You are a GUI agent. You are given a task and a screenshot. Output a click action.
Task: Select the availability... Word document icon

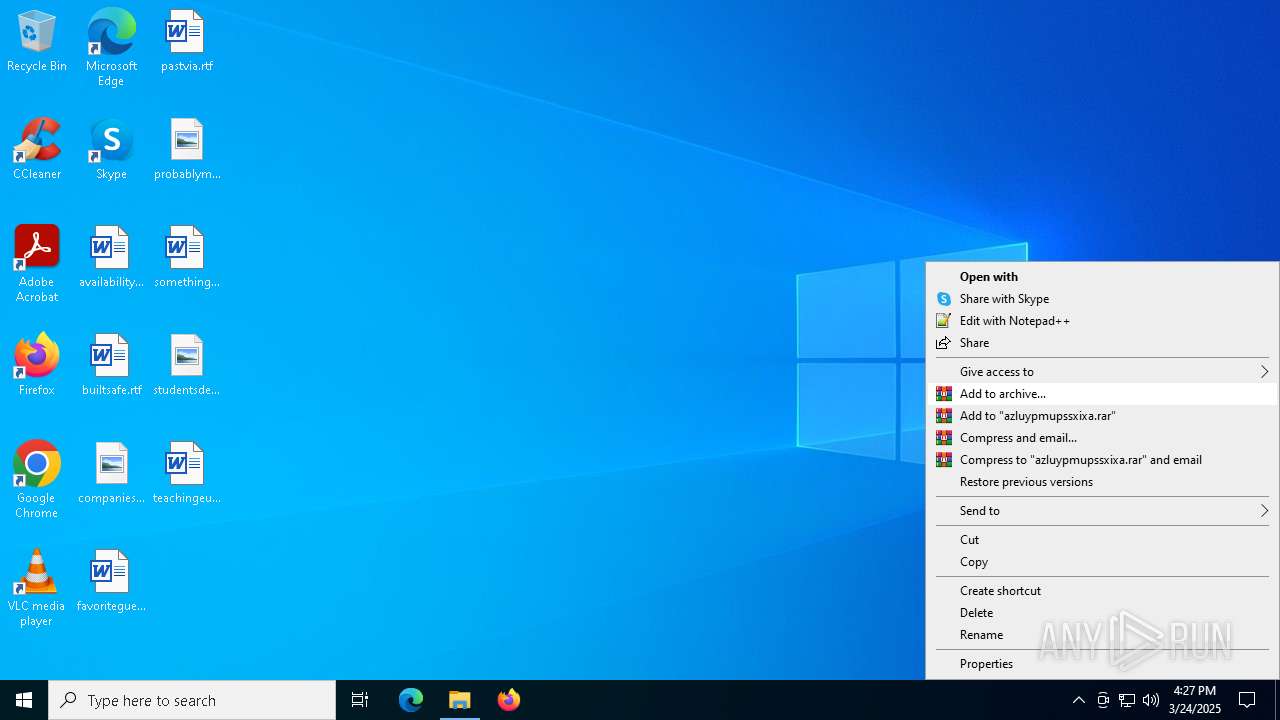pos(111,258)
